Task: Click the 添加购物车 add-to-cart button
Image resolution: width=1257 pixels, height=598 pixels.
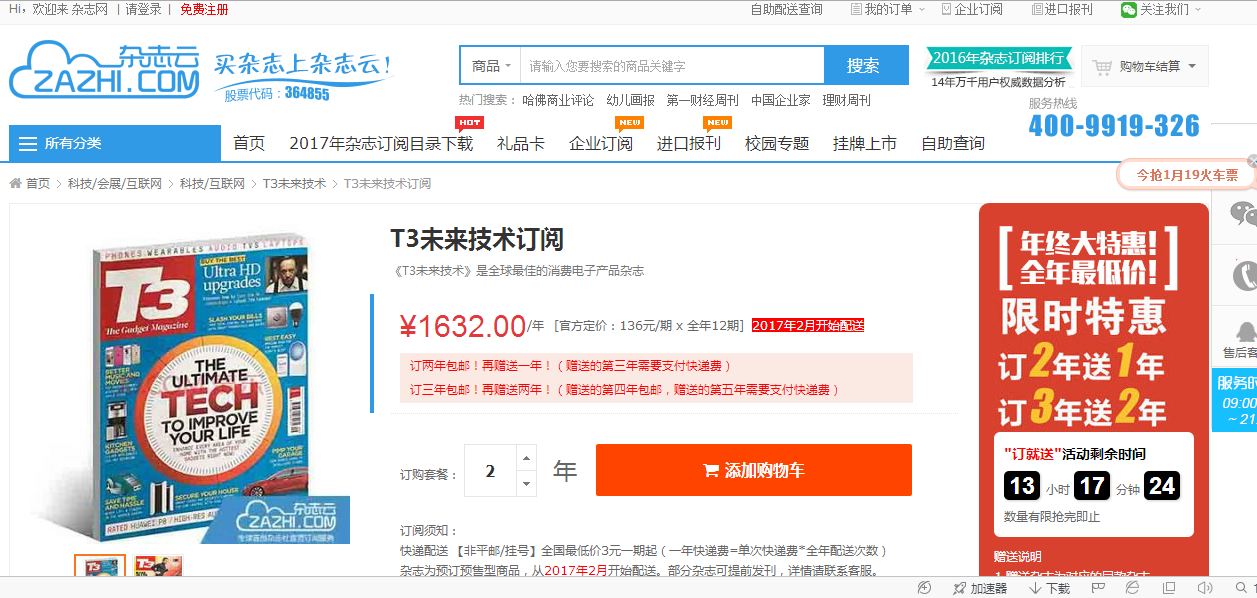Action: pyautogui.click(x=754, y=470)
